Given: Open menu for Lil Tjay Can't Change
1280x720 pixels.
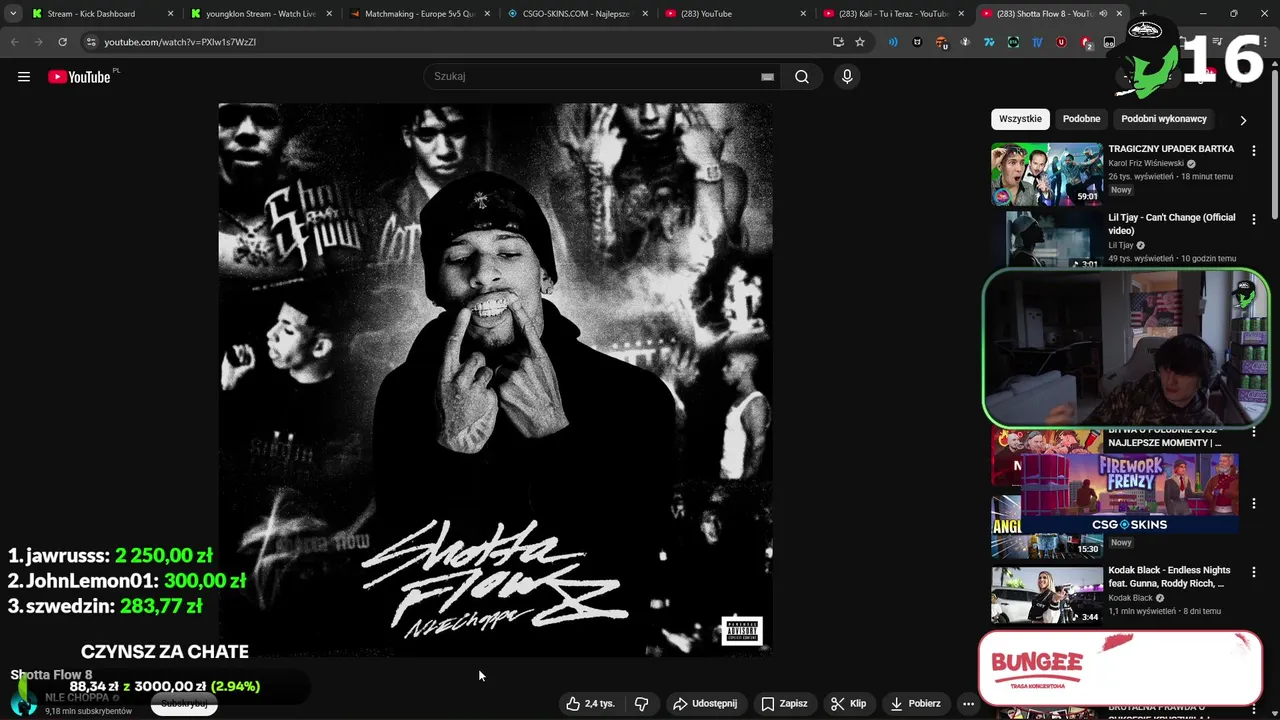Looking at the screenshot, I should 1254,220.
